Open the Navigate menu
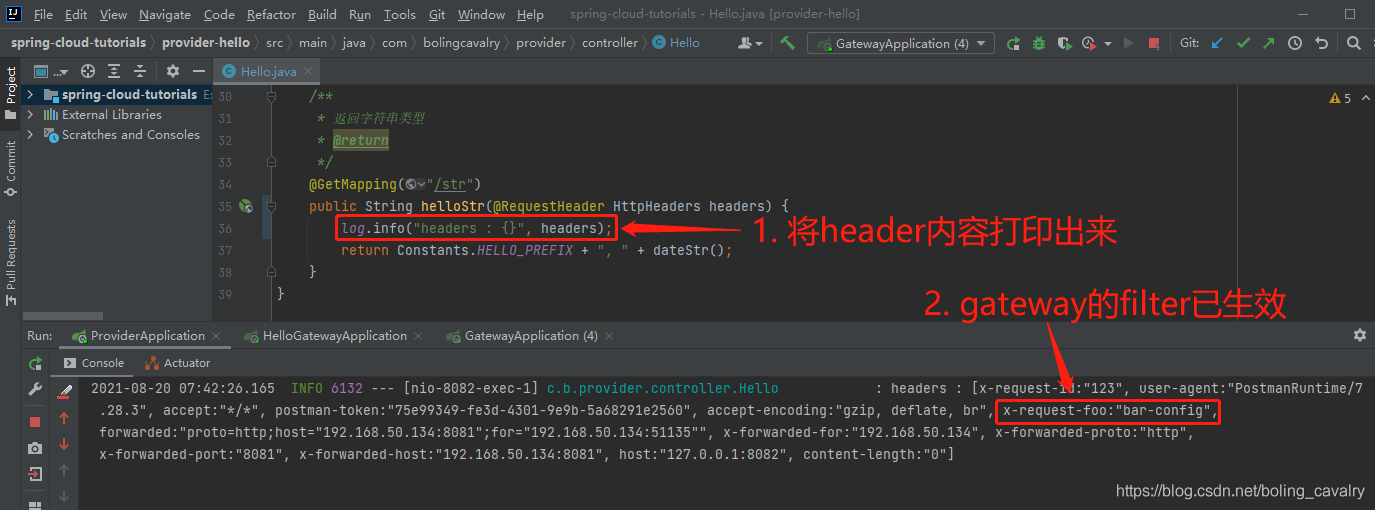Screen dimensions: 1375x510 (165, 14)
